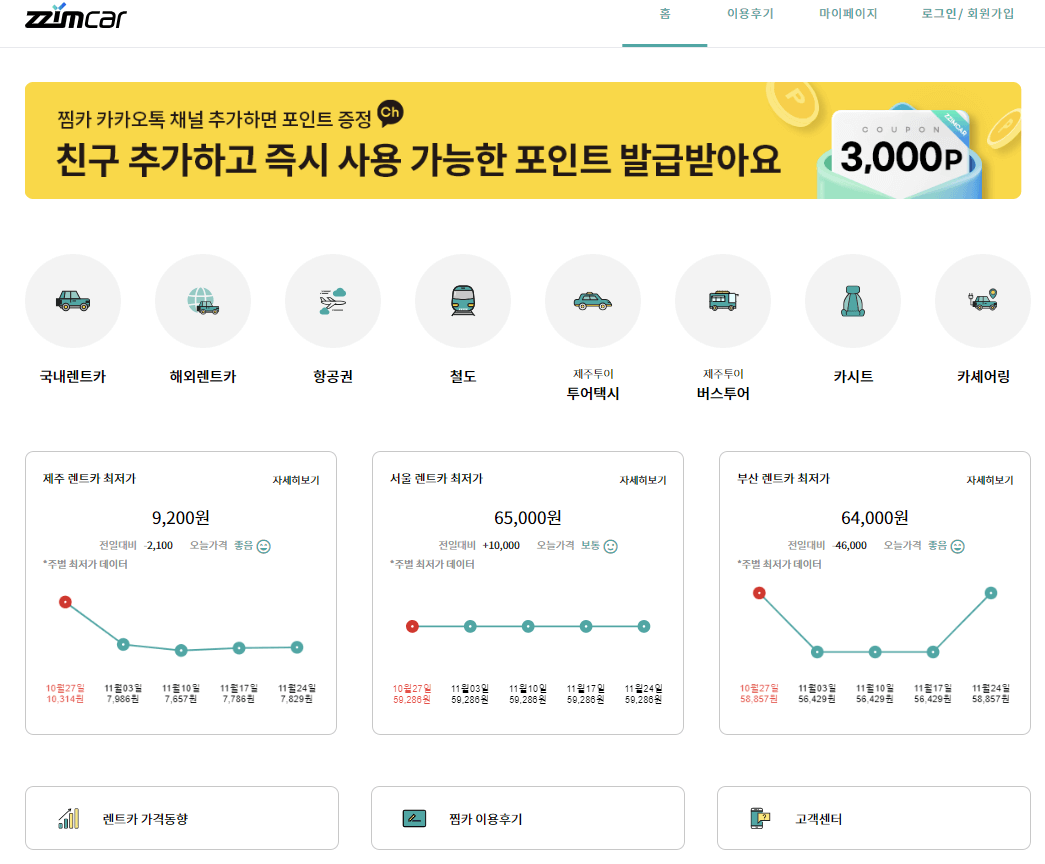Click the 국내렌트카 label
The width and height of the screenshot is (1045, 864).
pos(73,377)
